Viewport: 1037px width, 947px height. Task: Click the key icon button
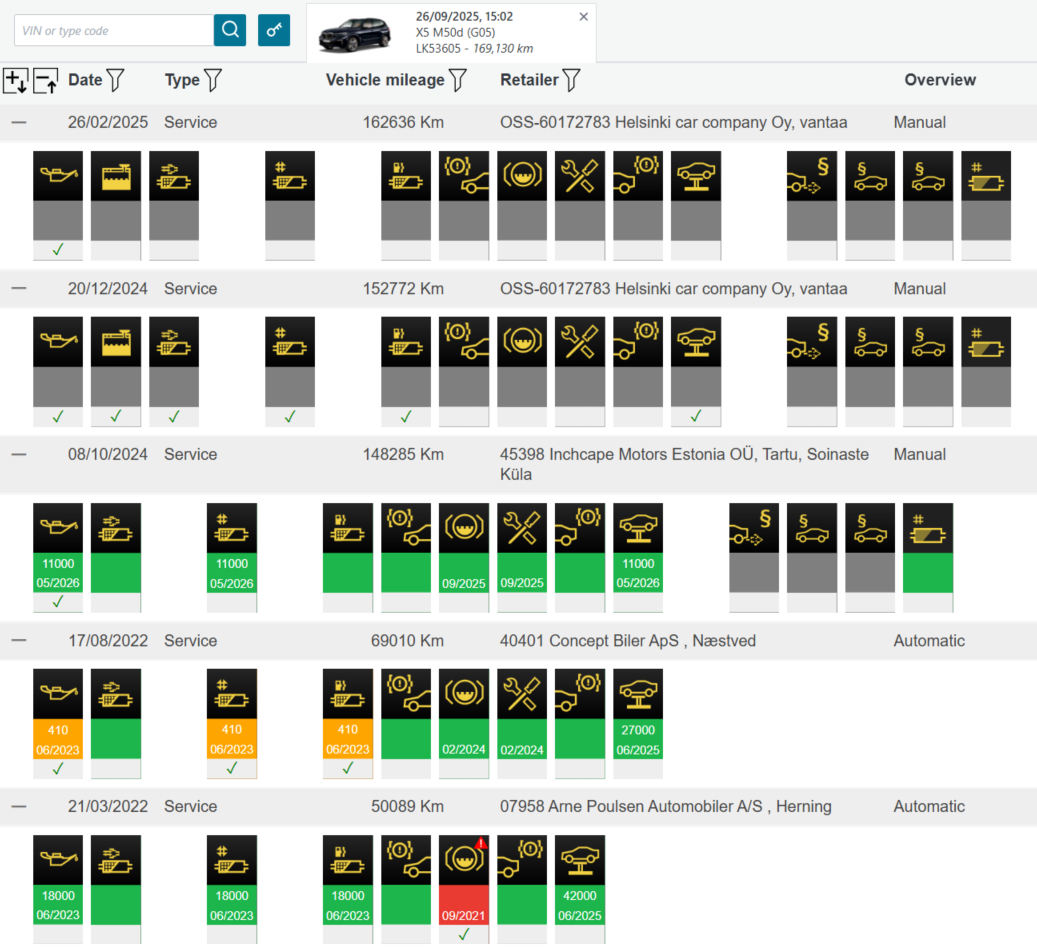(274, 30)
